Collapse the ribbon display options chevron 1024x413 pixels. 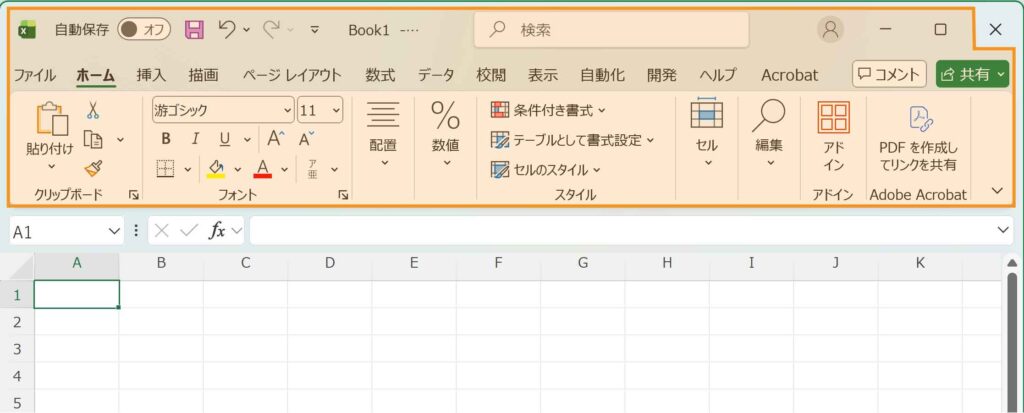click(x=997, y=191)
